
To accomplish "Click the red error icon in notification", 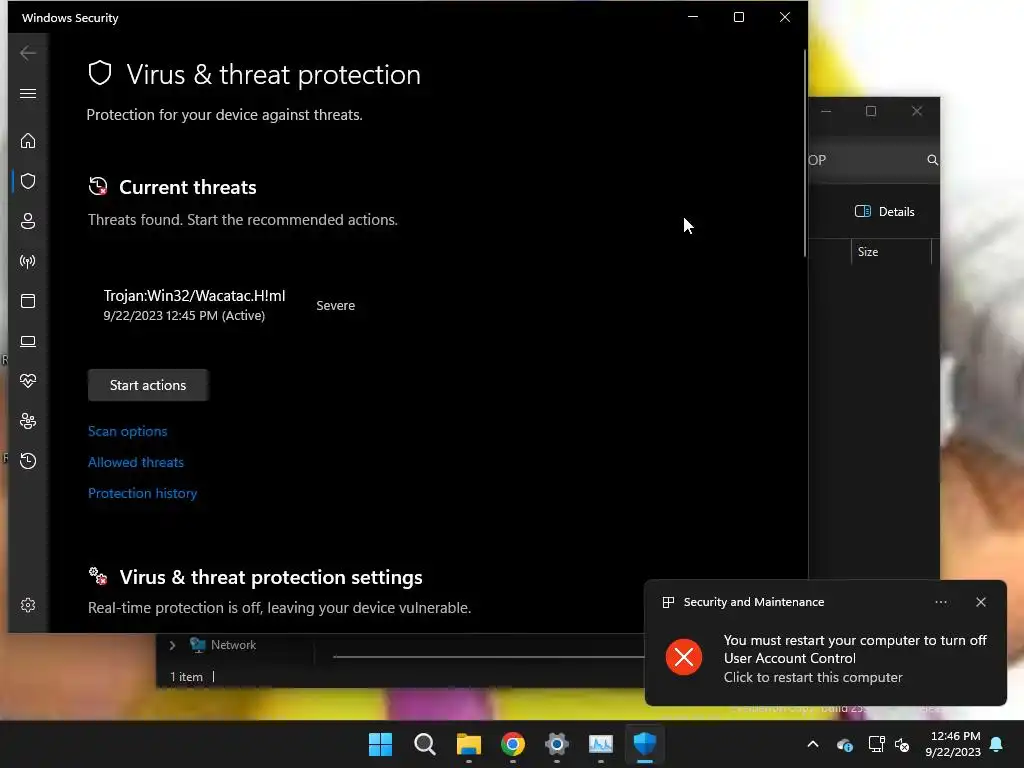I will pyautogui.click(x=684, y=657).
